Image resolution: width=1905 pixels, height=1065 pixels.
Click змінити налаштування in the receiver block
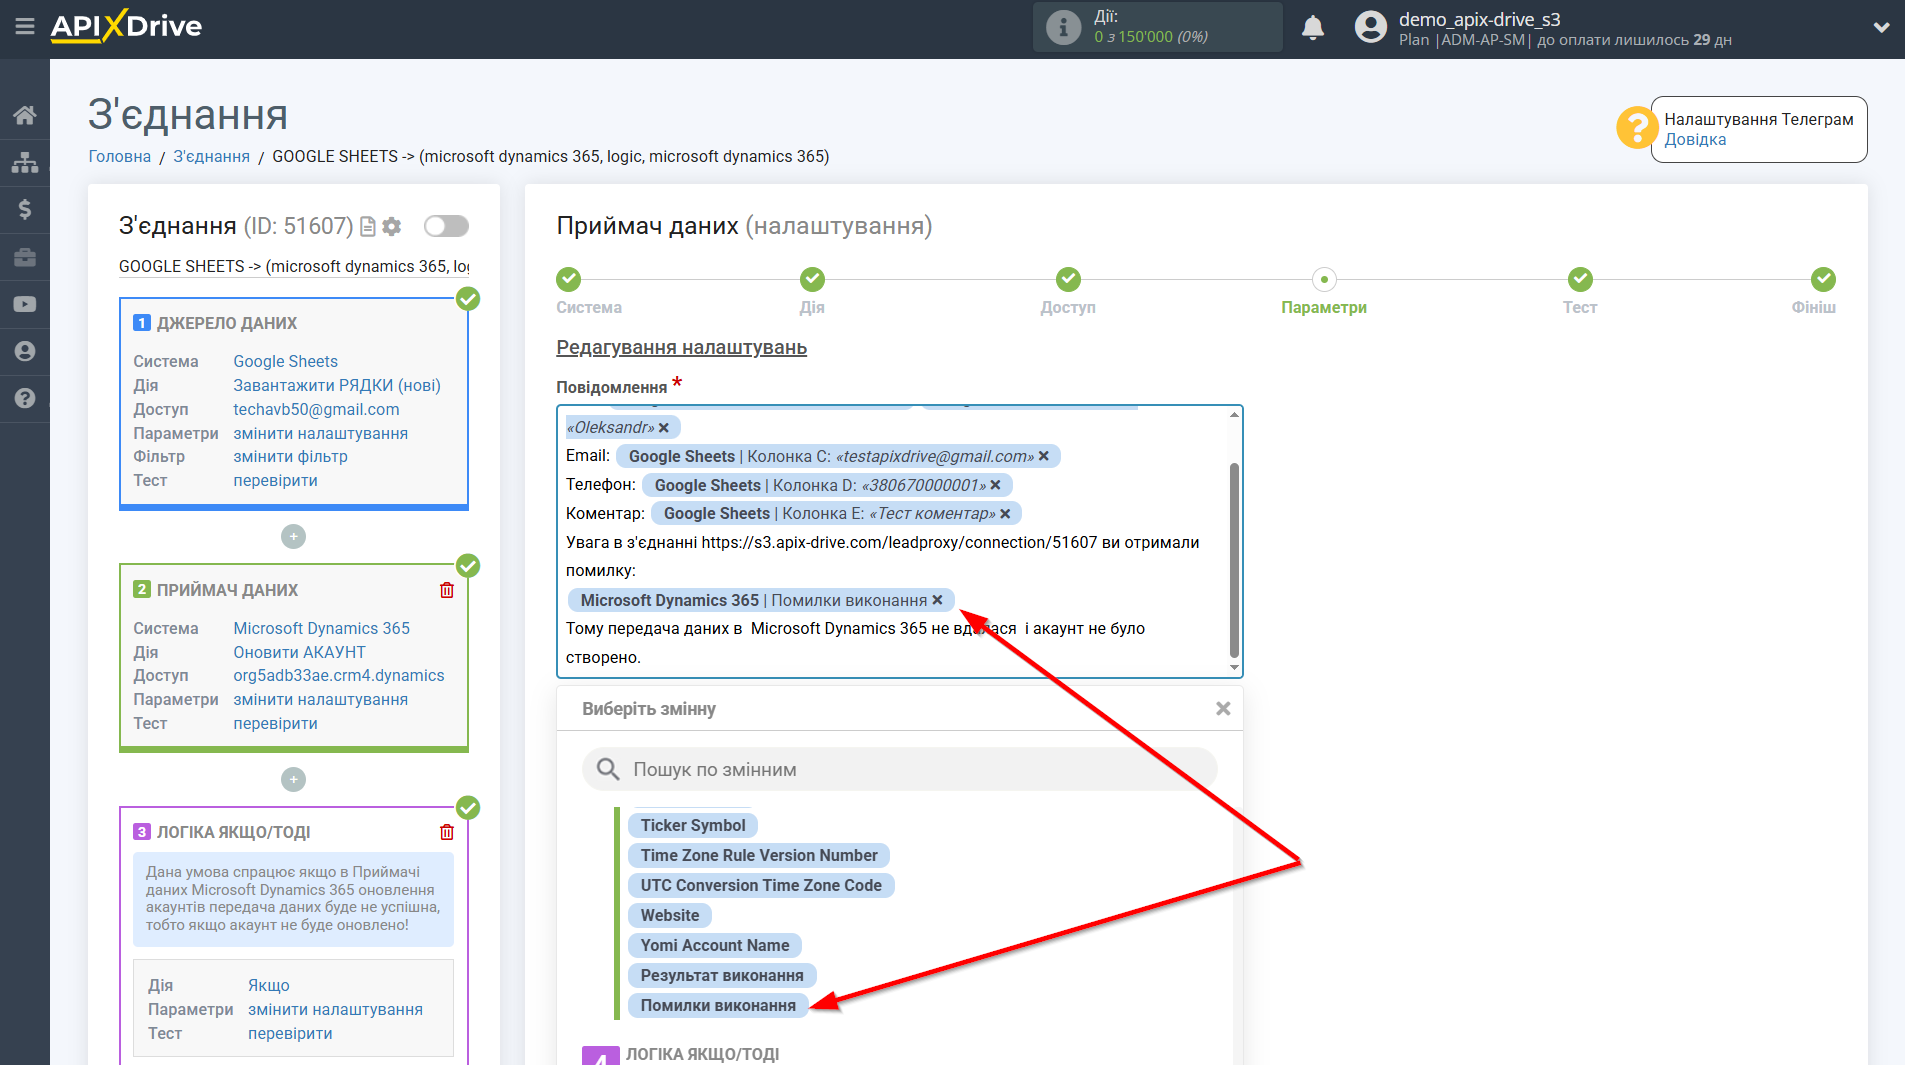[x=320, y=699]
